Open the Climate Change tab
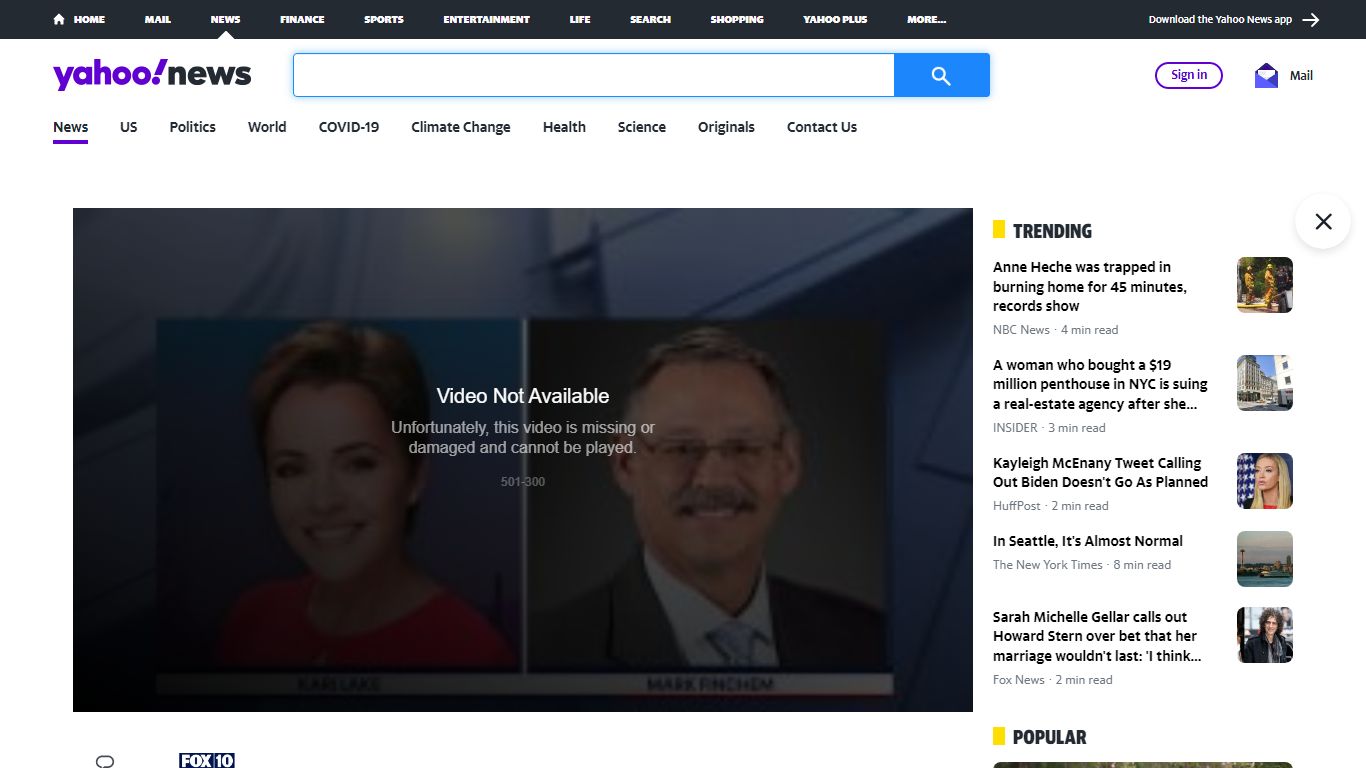The width and height of the screenshot is (1366, 768). (461, 127)
